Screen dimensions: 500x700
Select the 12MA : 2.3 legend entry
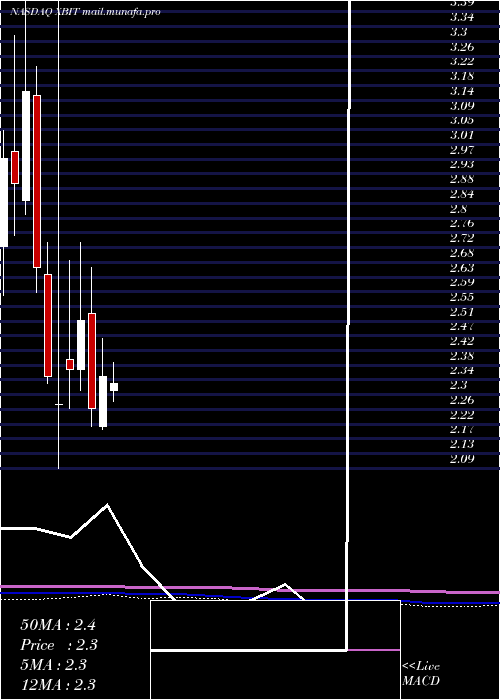(58, 684)
